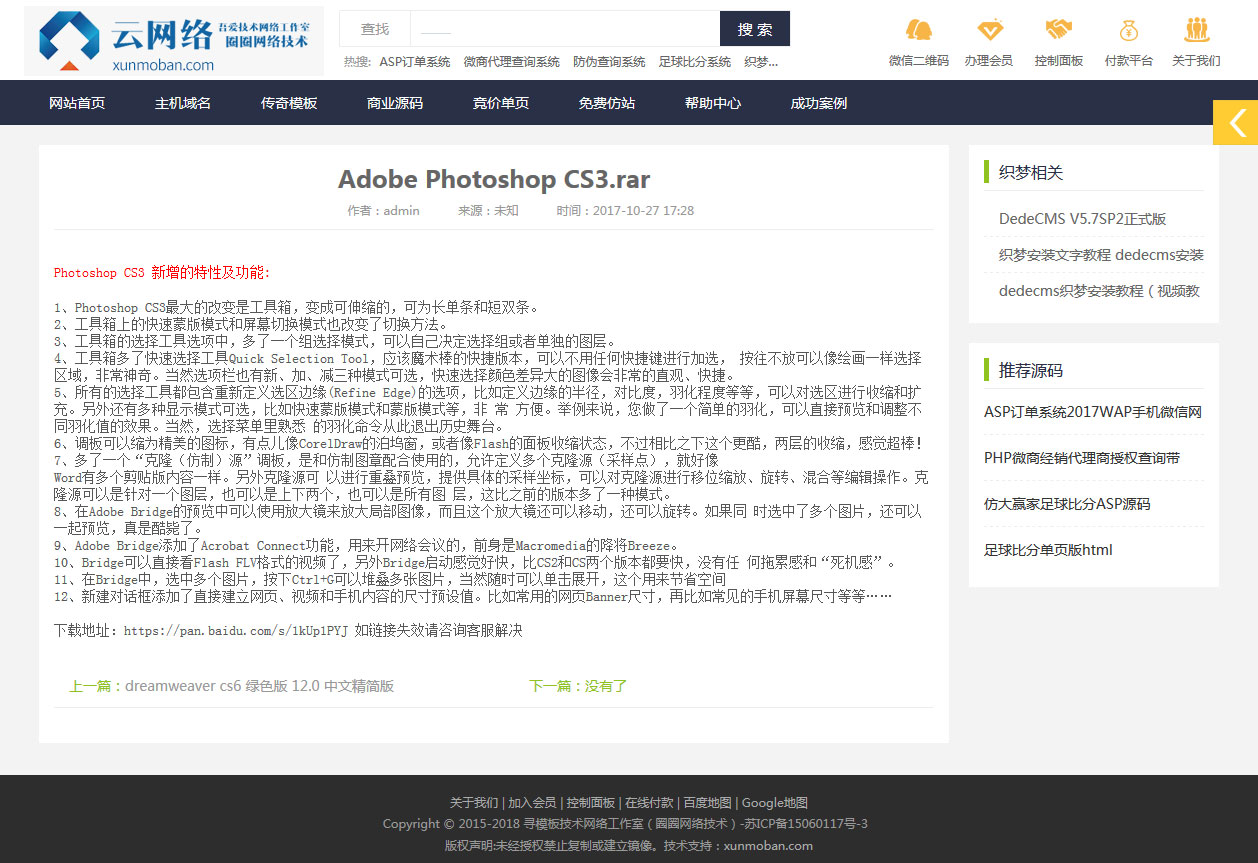Open the 关于我们 people icon
Screen dimensions: 1258x863
coord(1197,30)
